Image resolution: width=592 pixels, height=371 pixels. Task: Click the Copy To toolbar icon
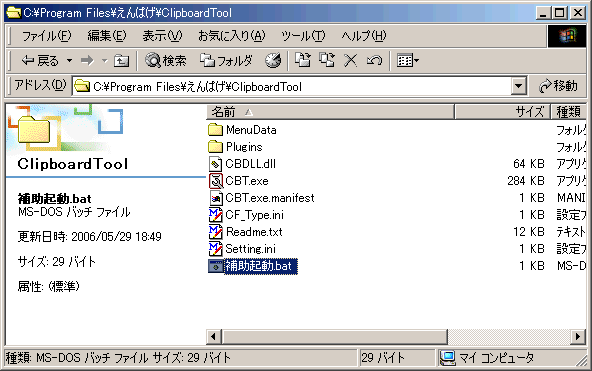click(x=327, y=60)
